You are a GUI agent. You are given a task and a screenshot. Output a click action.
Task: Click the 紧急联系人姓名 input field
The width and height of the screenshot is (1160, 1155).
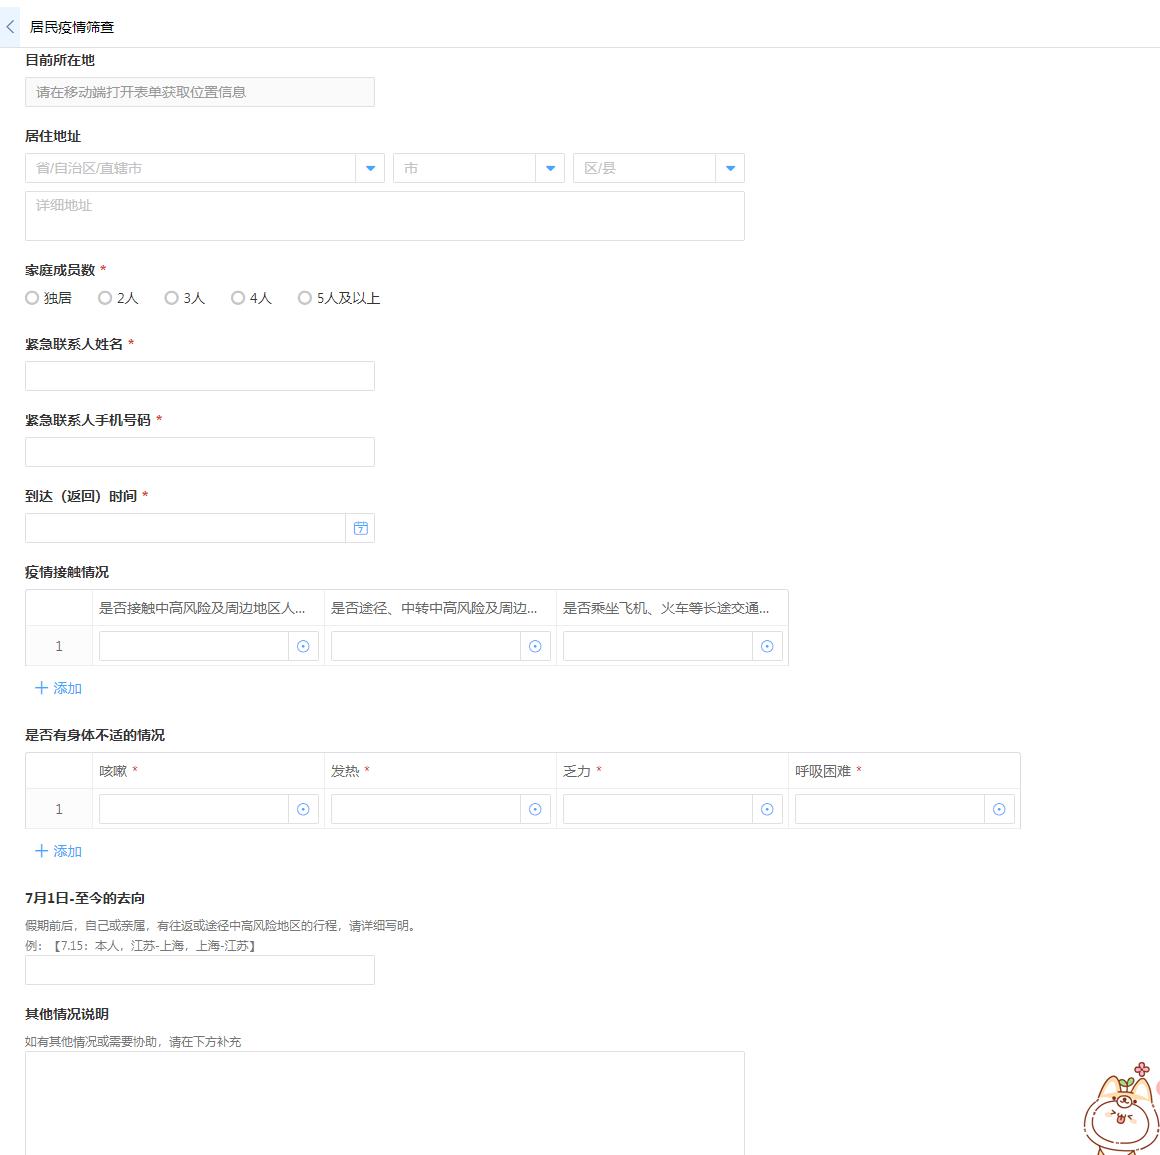(199, 375)
